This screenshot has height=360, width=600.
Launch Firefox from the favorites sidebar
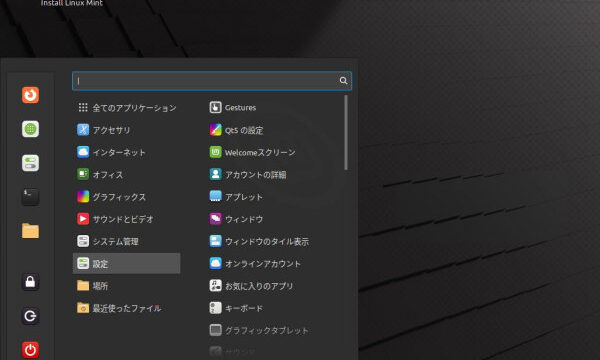coord(30,95)
